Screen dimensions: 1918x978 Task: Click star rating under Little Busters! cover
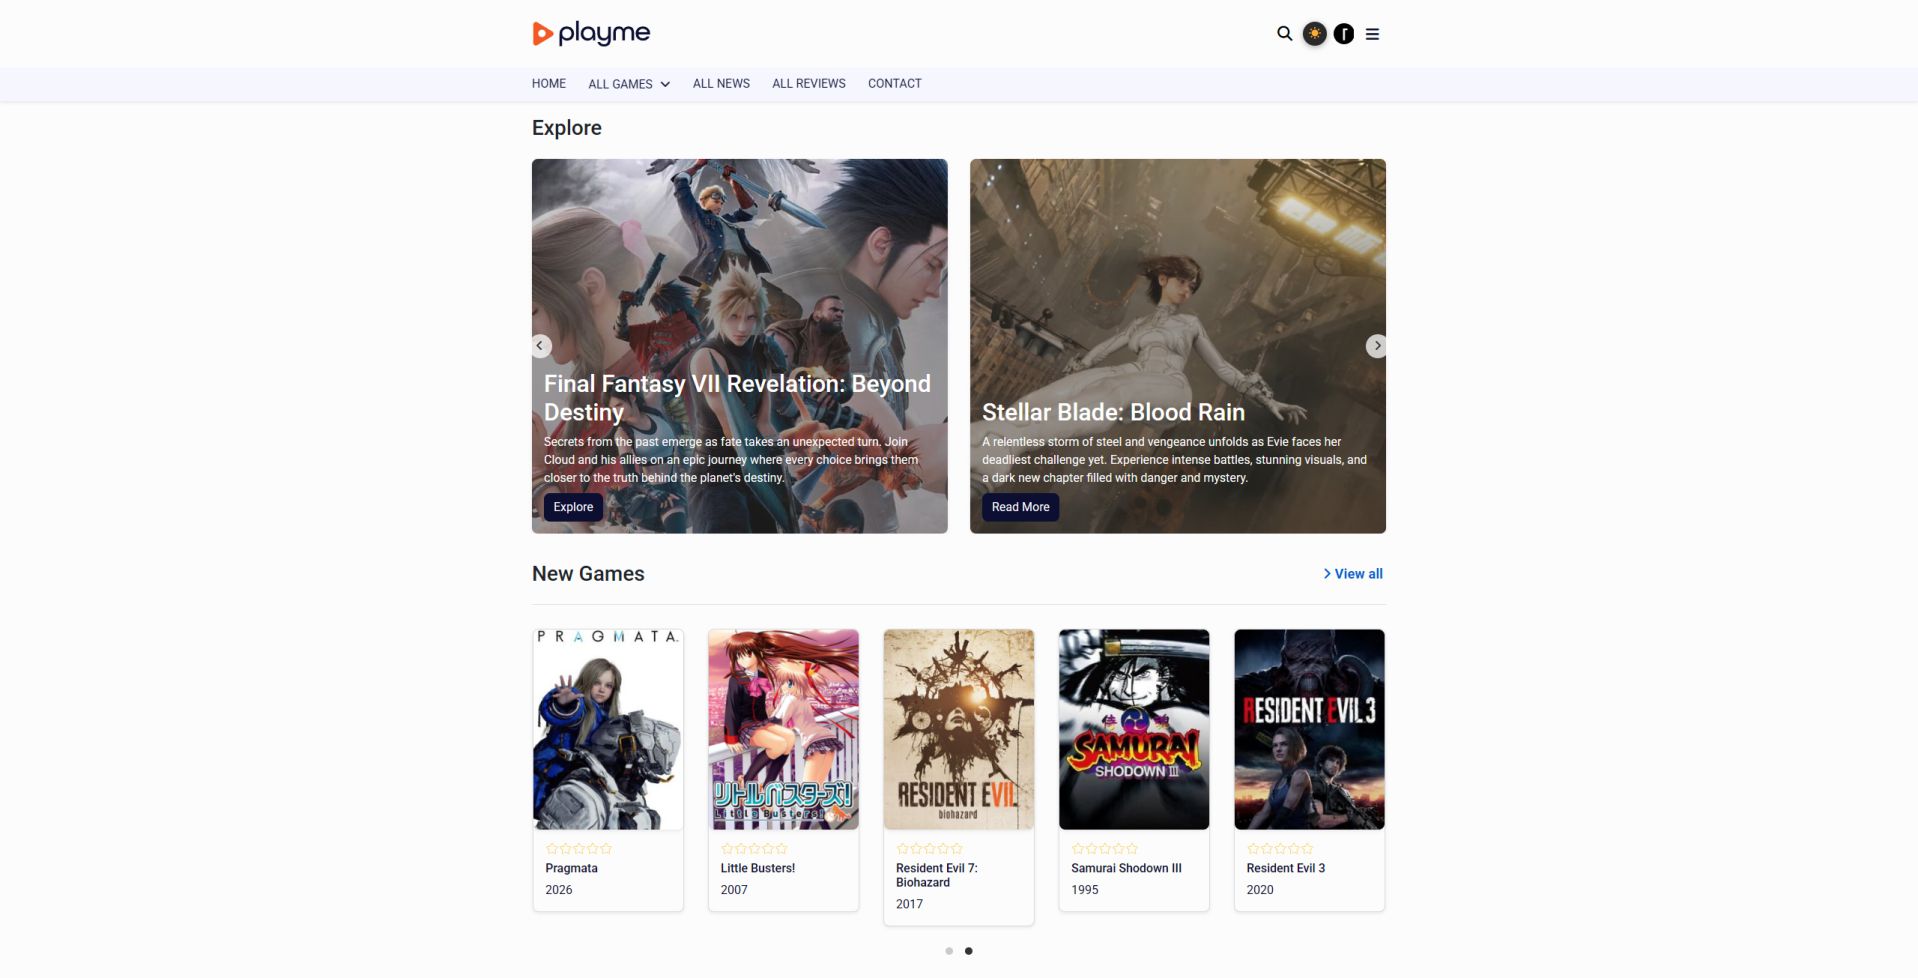point(754,848)
